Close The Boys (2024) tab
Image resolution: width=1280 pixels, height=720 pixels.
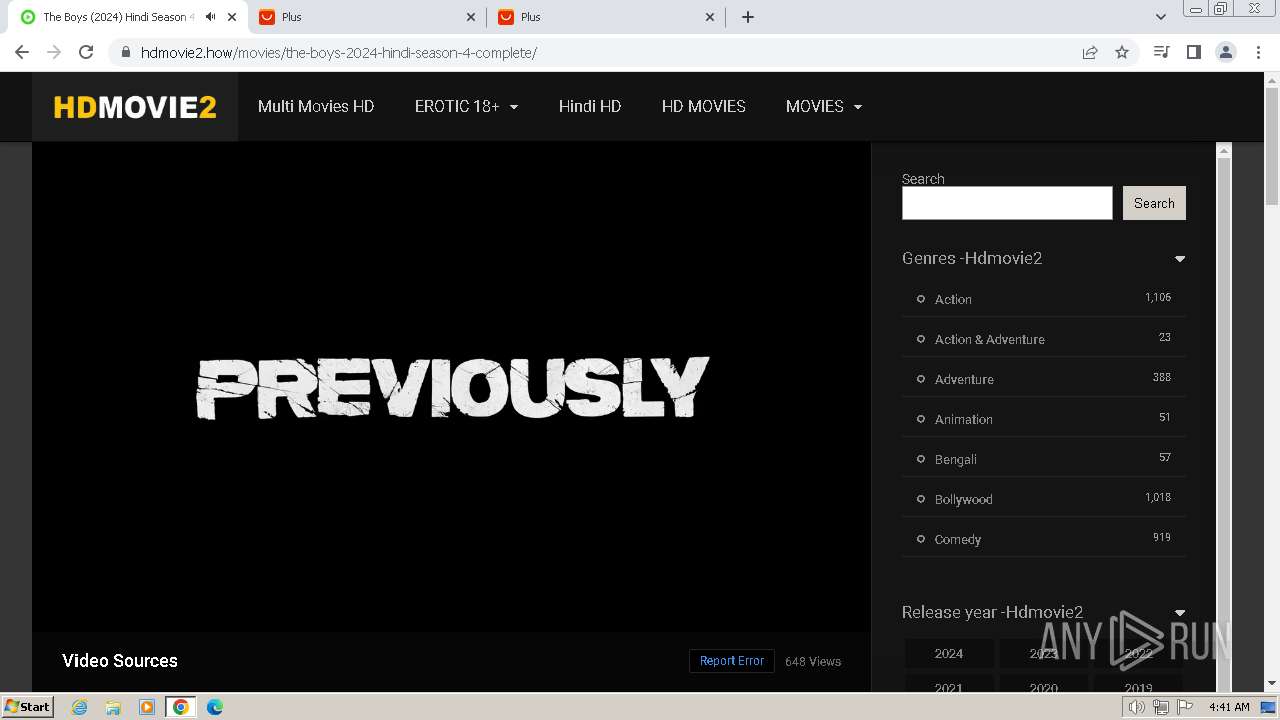232,17
